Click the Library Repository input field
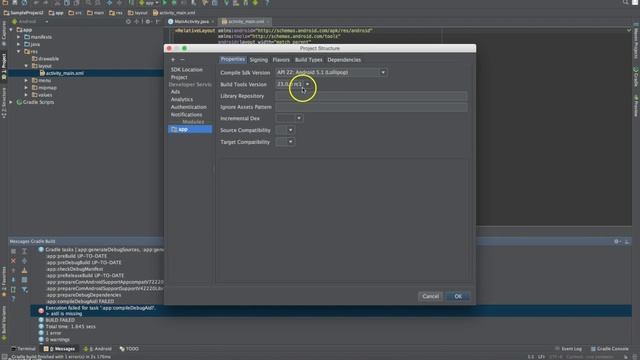This screenshot has width=640, height=360. (x=371, y=96)
